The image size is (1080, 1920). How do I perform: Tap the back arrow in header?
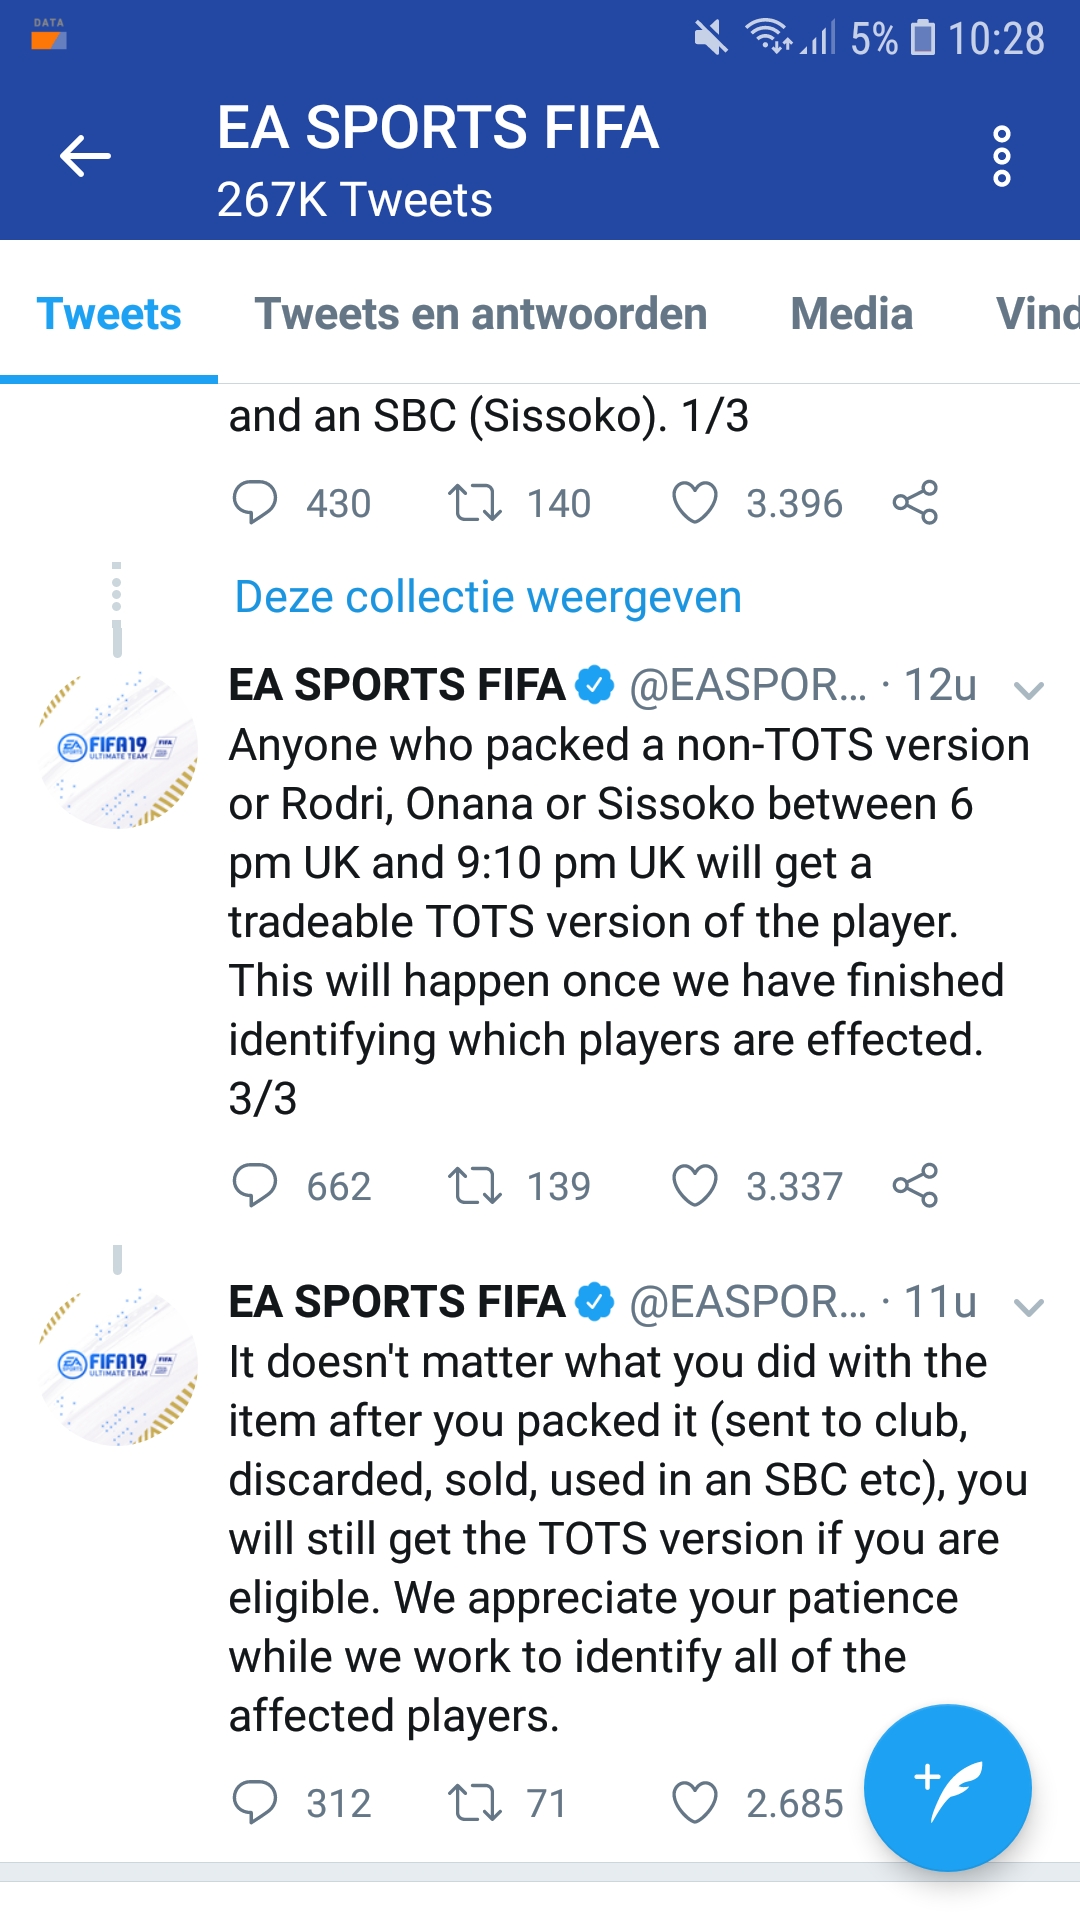85,156
